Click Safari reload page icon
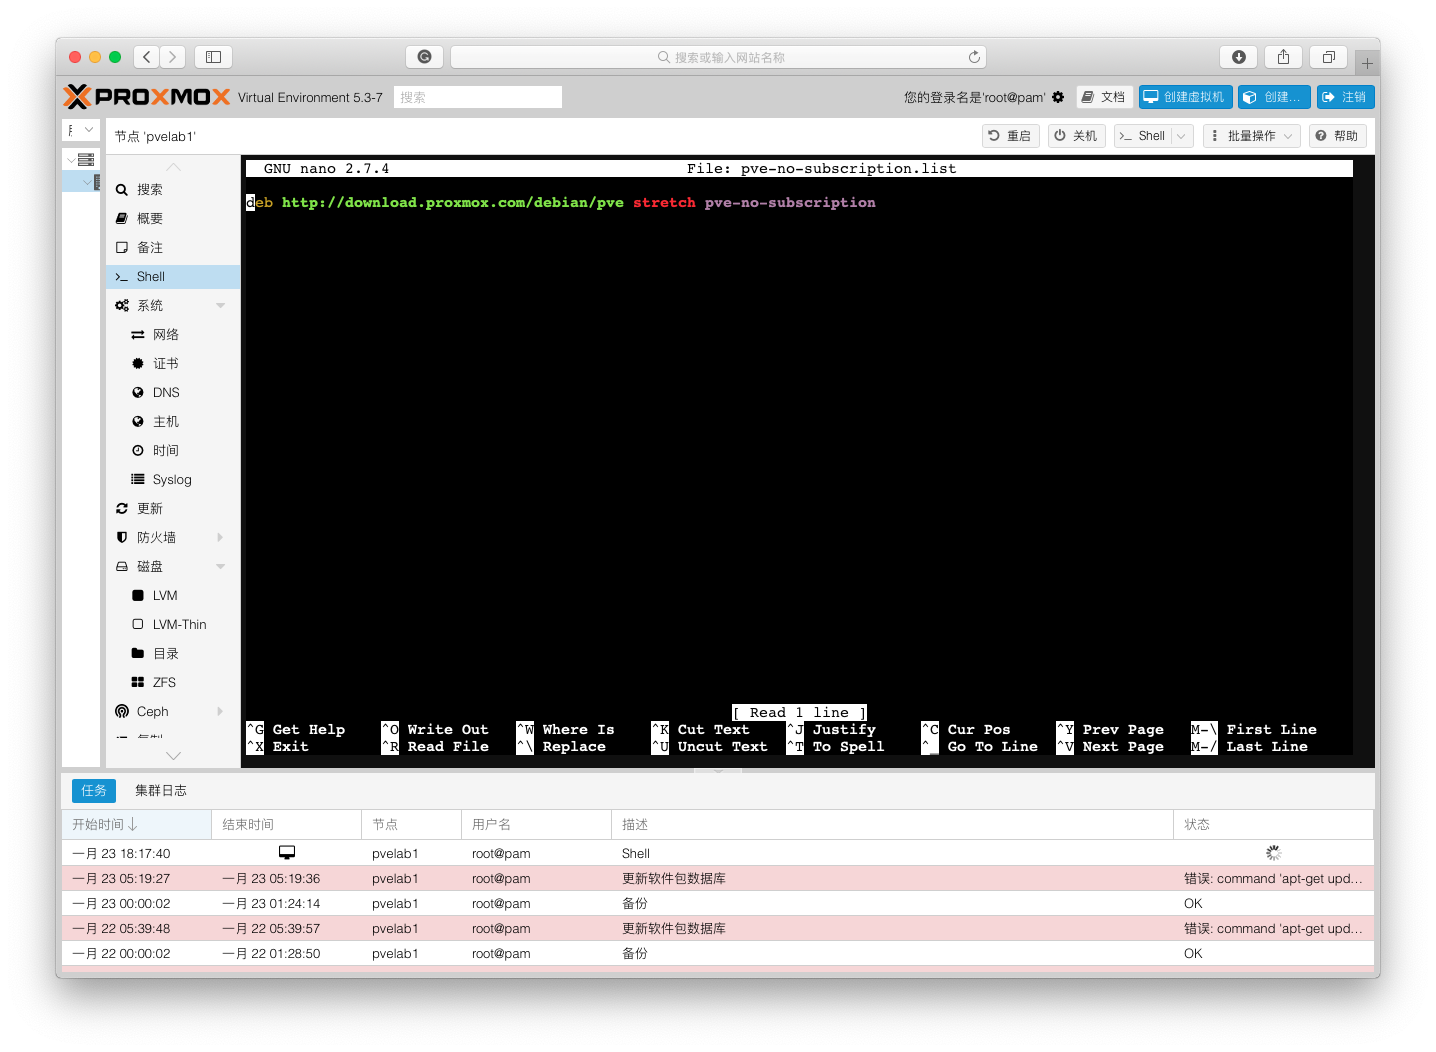 click(x=974, y=57)
